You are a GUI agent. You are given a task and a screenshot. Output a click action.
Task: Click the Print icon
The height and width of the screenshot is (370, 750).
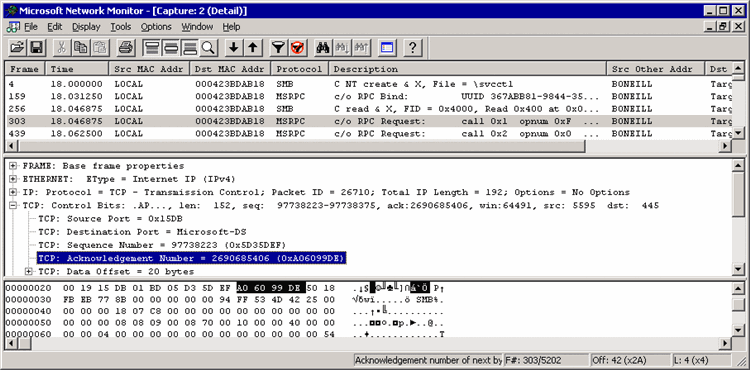tap(126, 47)
